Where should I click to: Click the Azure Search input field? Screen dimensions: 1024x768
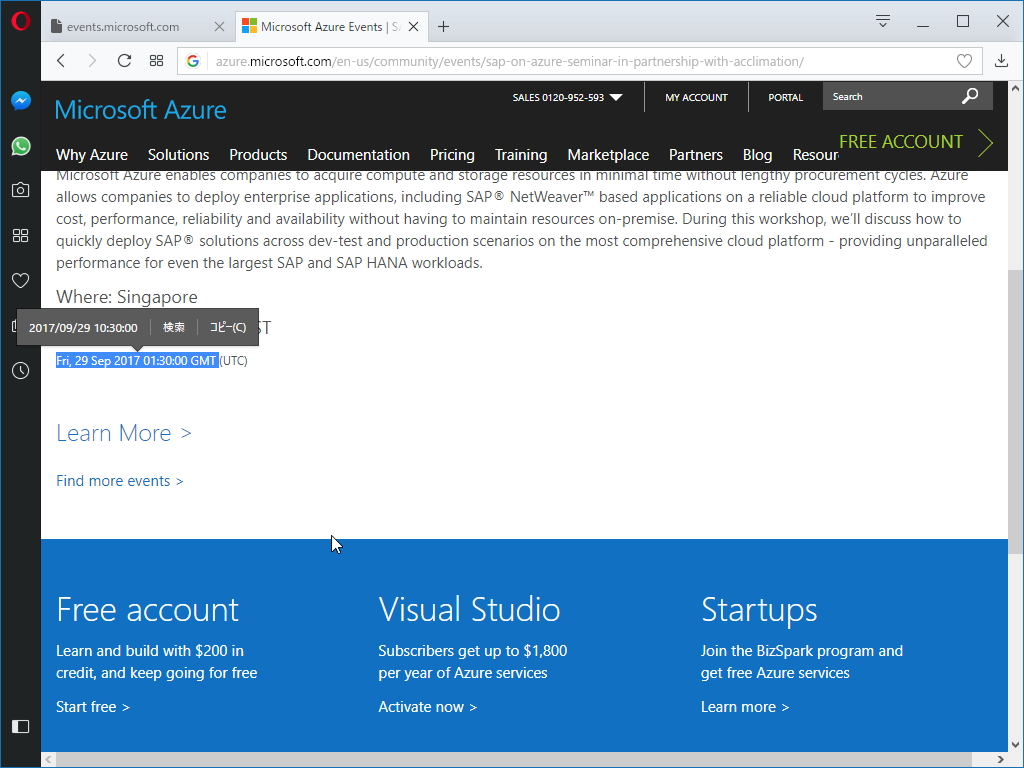click(x=888, y=96)
